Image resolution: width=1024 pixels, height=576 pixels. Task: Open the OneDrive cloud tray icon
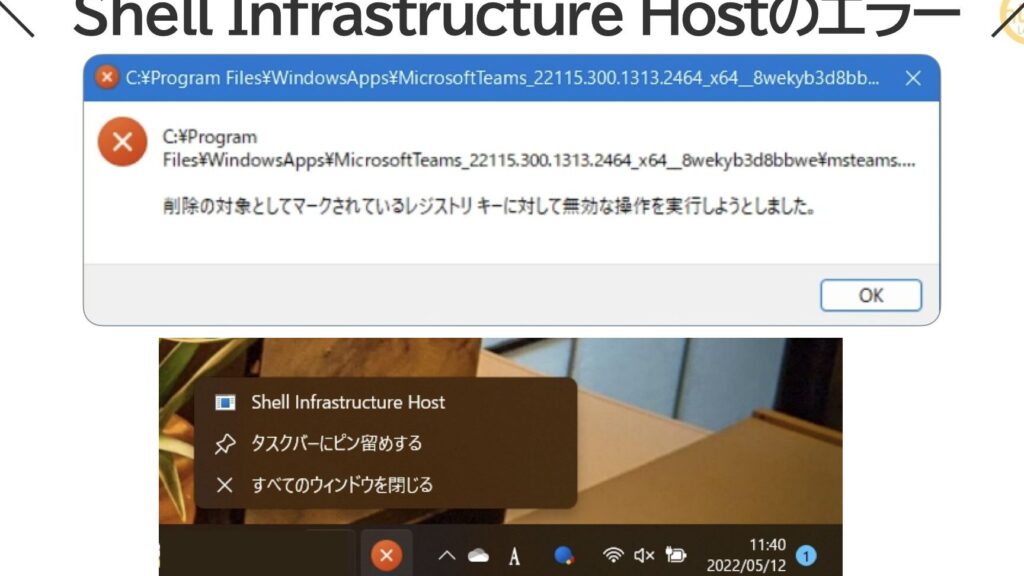tap(478, 556)
